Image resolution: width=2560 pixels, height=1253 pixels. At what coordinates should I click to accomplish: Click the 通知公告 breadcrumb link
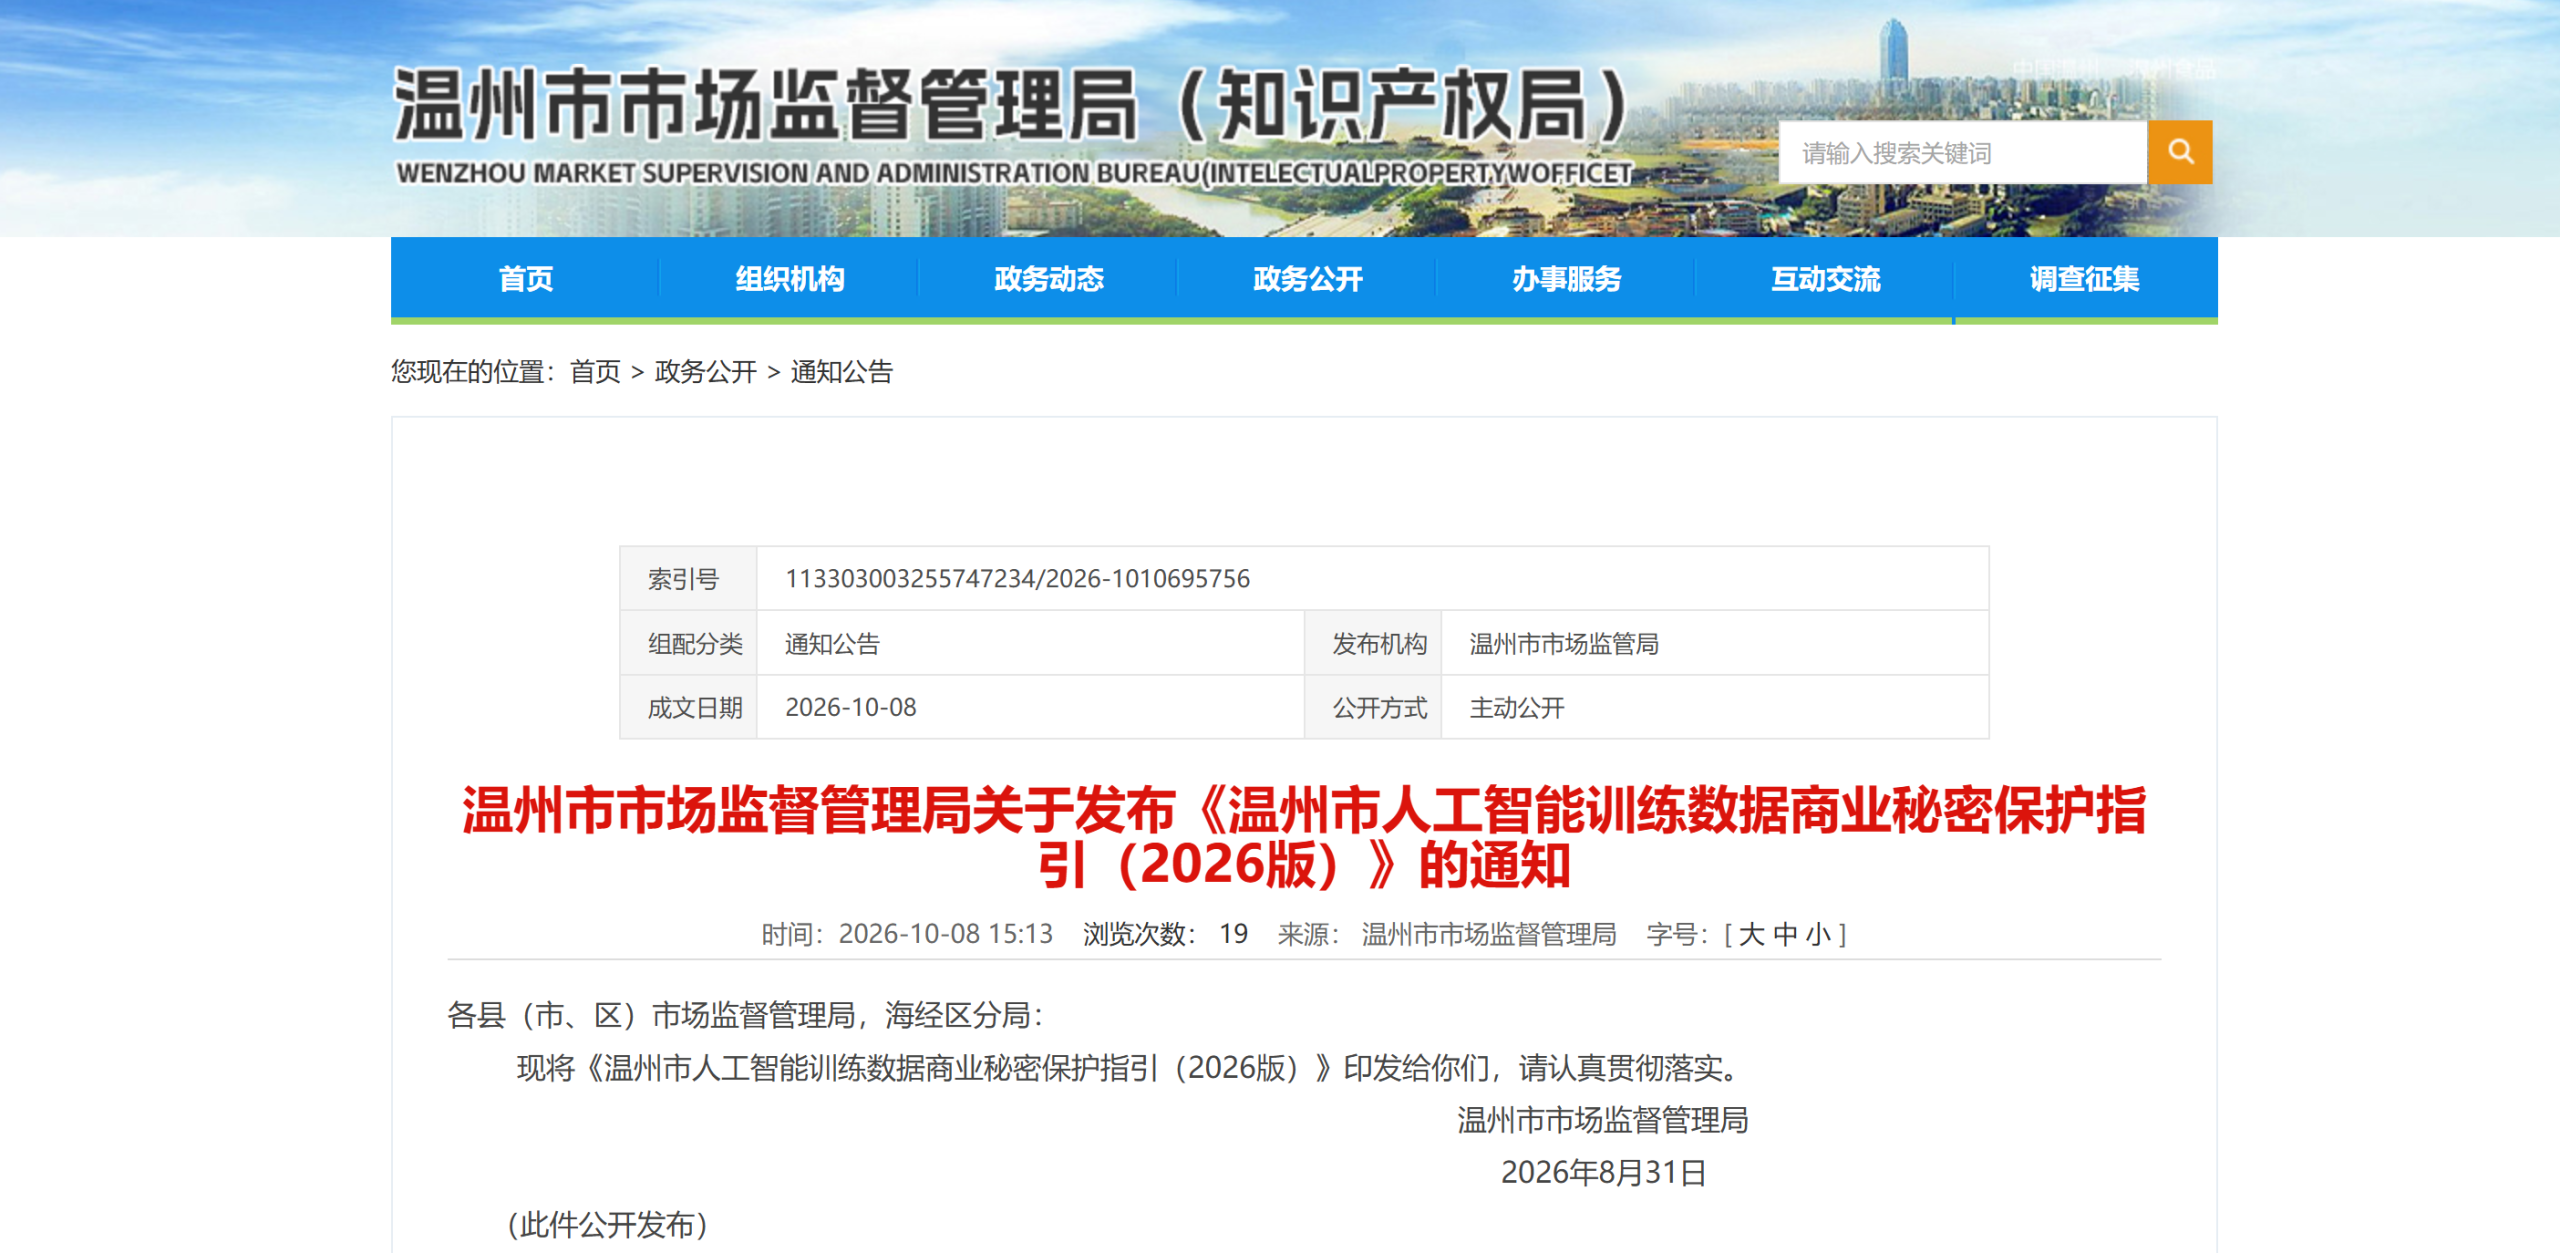click(x=841, y=372)
